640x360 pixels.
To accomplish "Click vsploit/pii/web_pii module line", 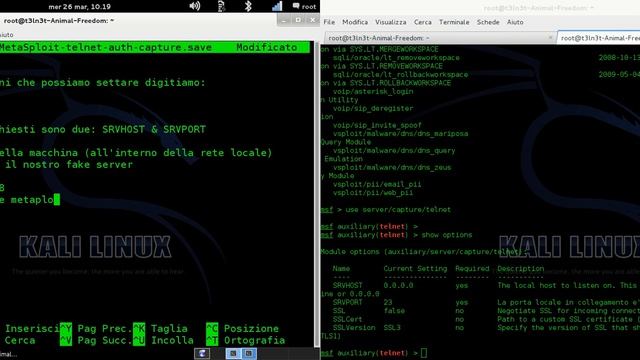I will pos(373,193).
